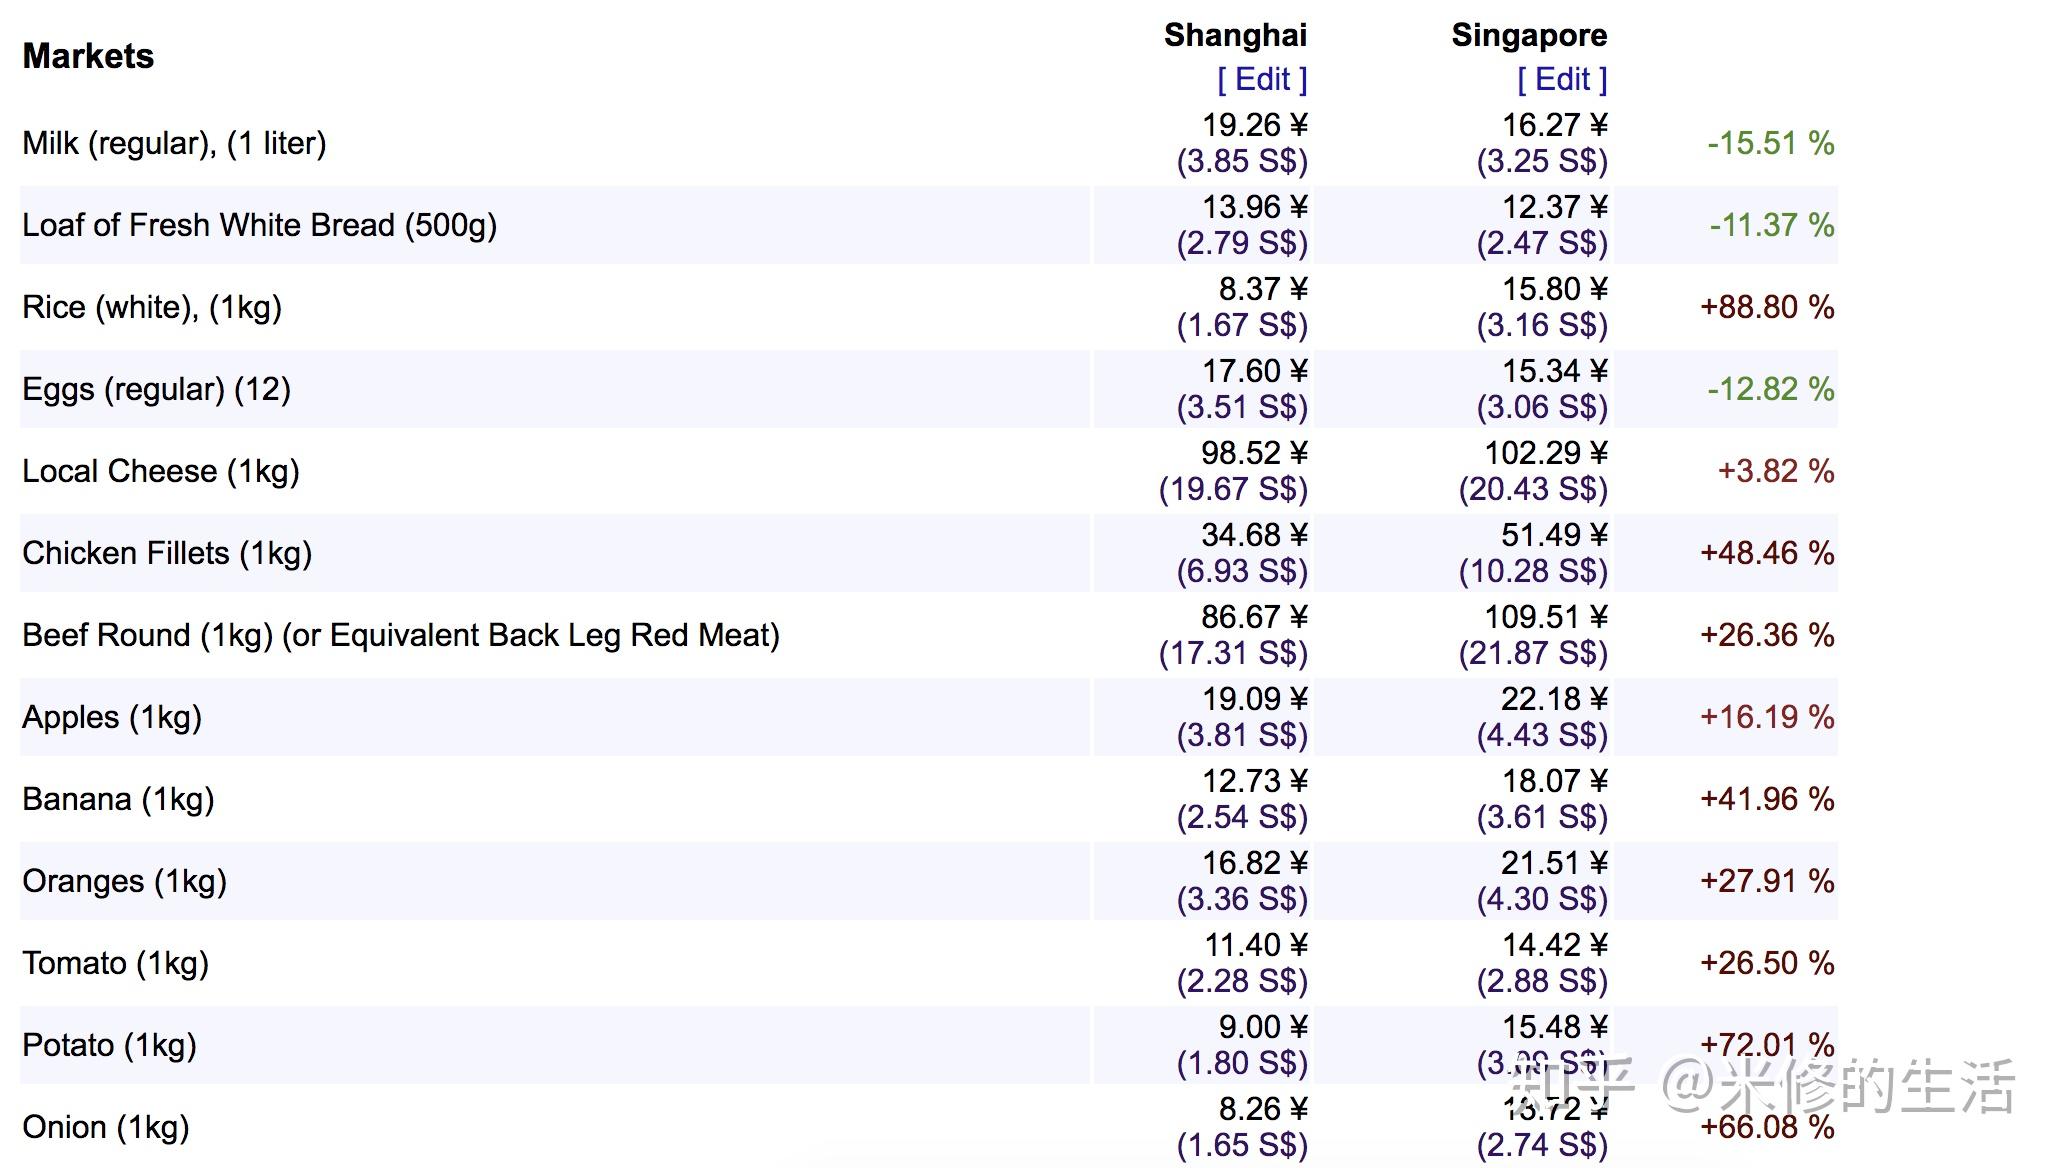Click Apples Shanghai price 19.09 ¥
The width and height of the screenshot is (2068, 1168).
[x=1255, y=699]
